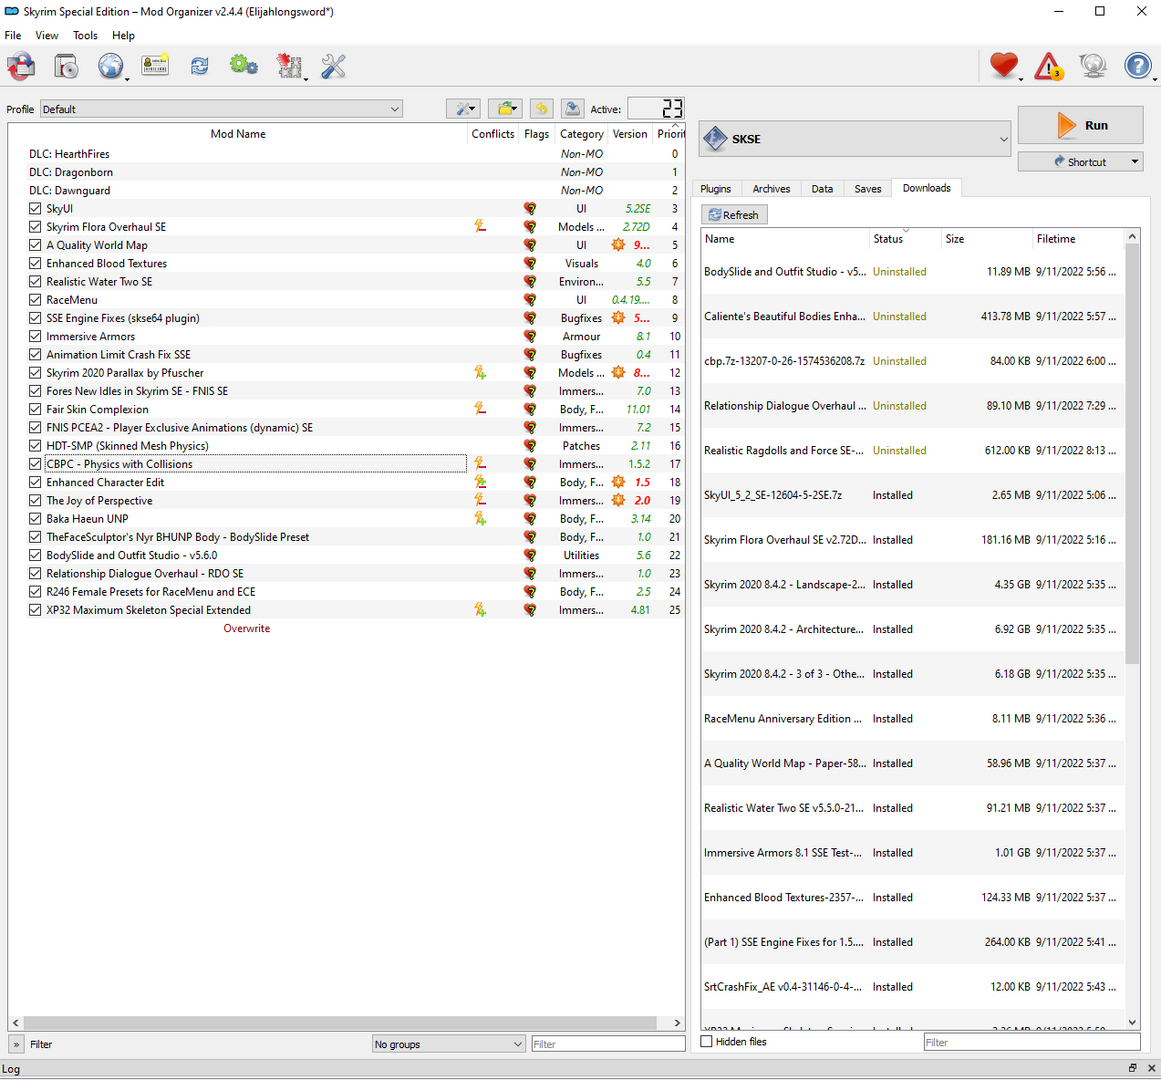Uncheck Baka Haeun UNP mod
Image resolution: width=1161 pixels, height=1080 pixels.
click(x=35, y=518)
